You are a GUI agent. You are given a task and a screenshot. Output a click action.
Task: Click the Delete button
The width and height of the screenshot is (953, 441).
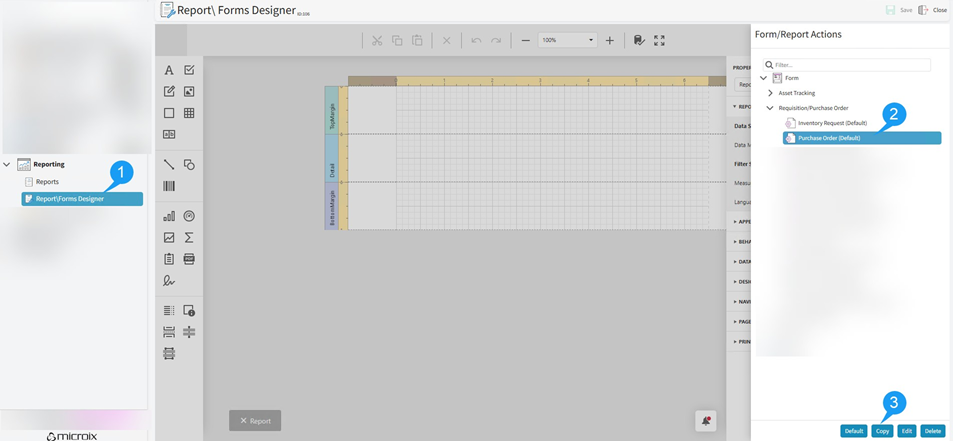click(x=932, y=431)
